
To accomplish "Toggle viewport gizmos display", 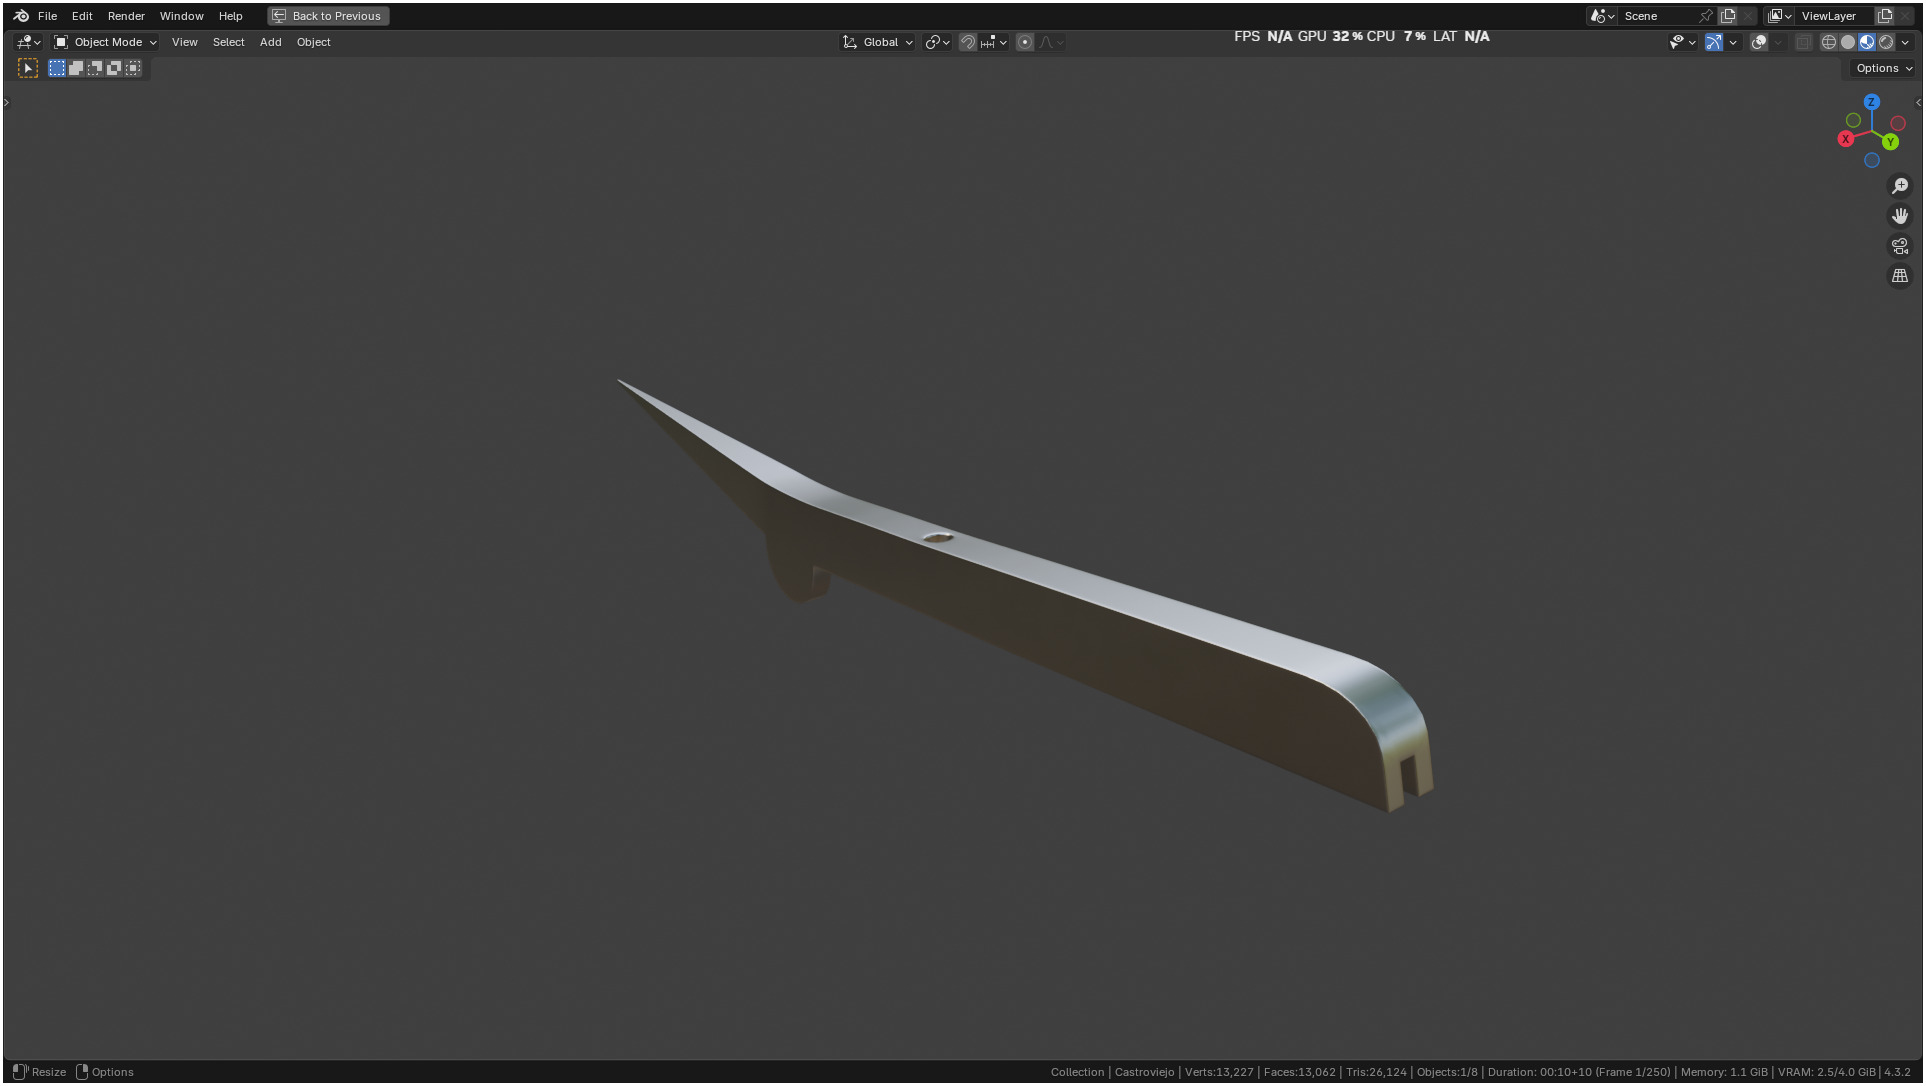I will click(x=1714, y=42).
